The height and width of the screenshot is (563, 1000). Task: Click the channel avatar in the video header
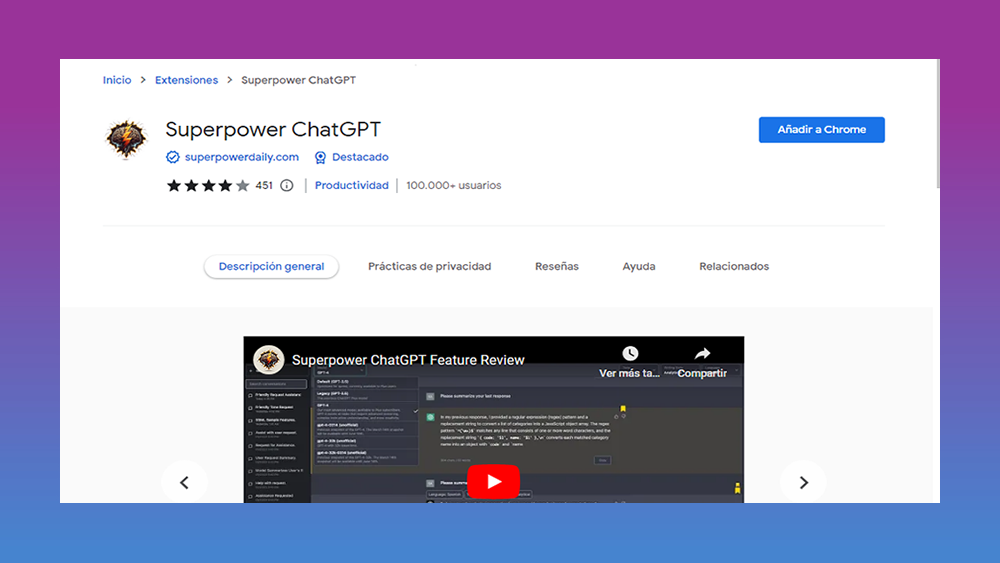pyautogui.click(x=268, y=360)
